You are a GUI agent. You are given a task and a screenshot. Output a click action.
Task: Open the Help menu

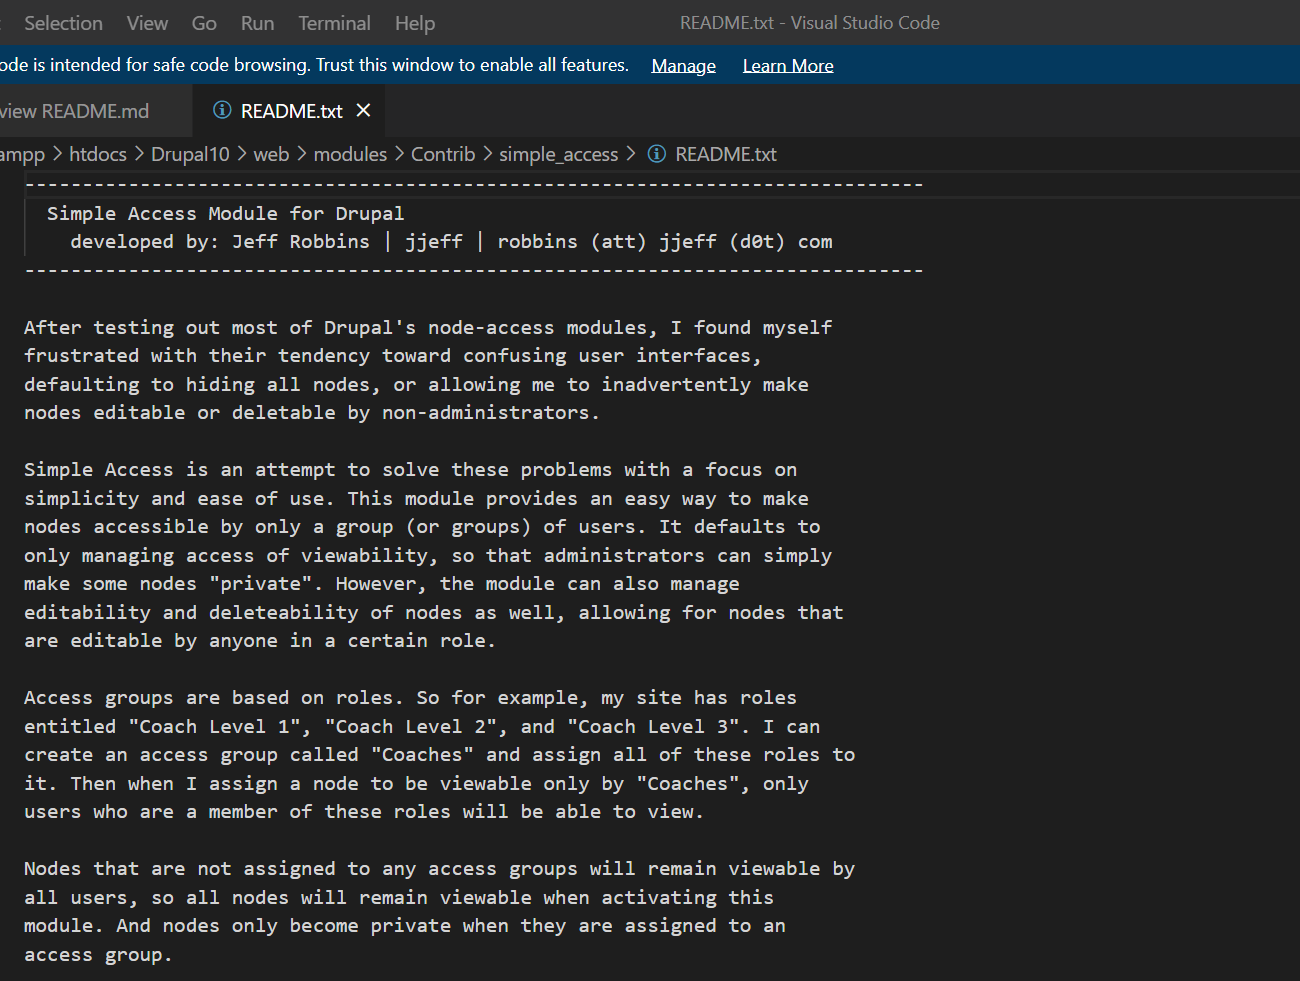coord(415,22)
